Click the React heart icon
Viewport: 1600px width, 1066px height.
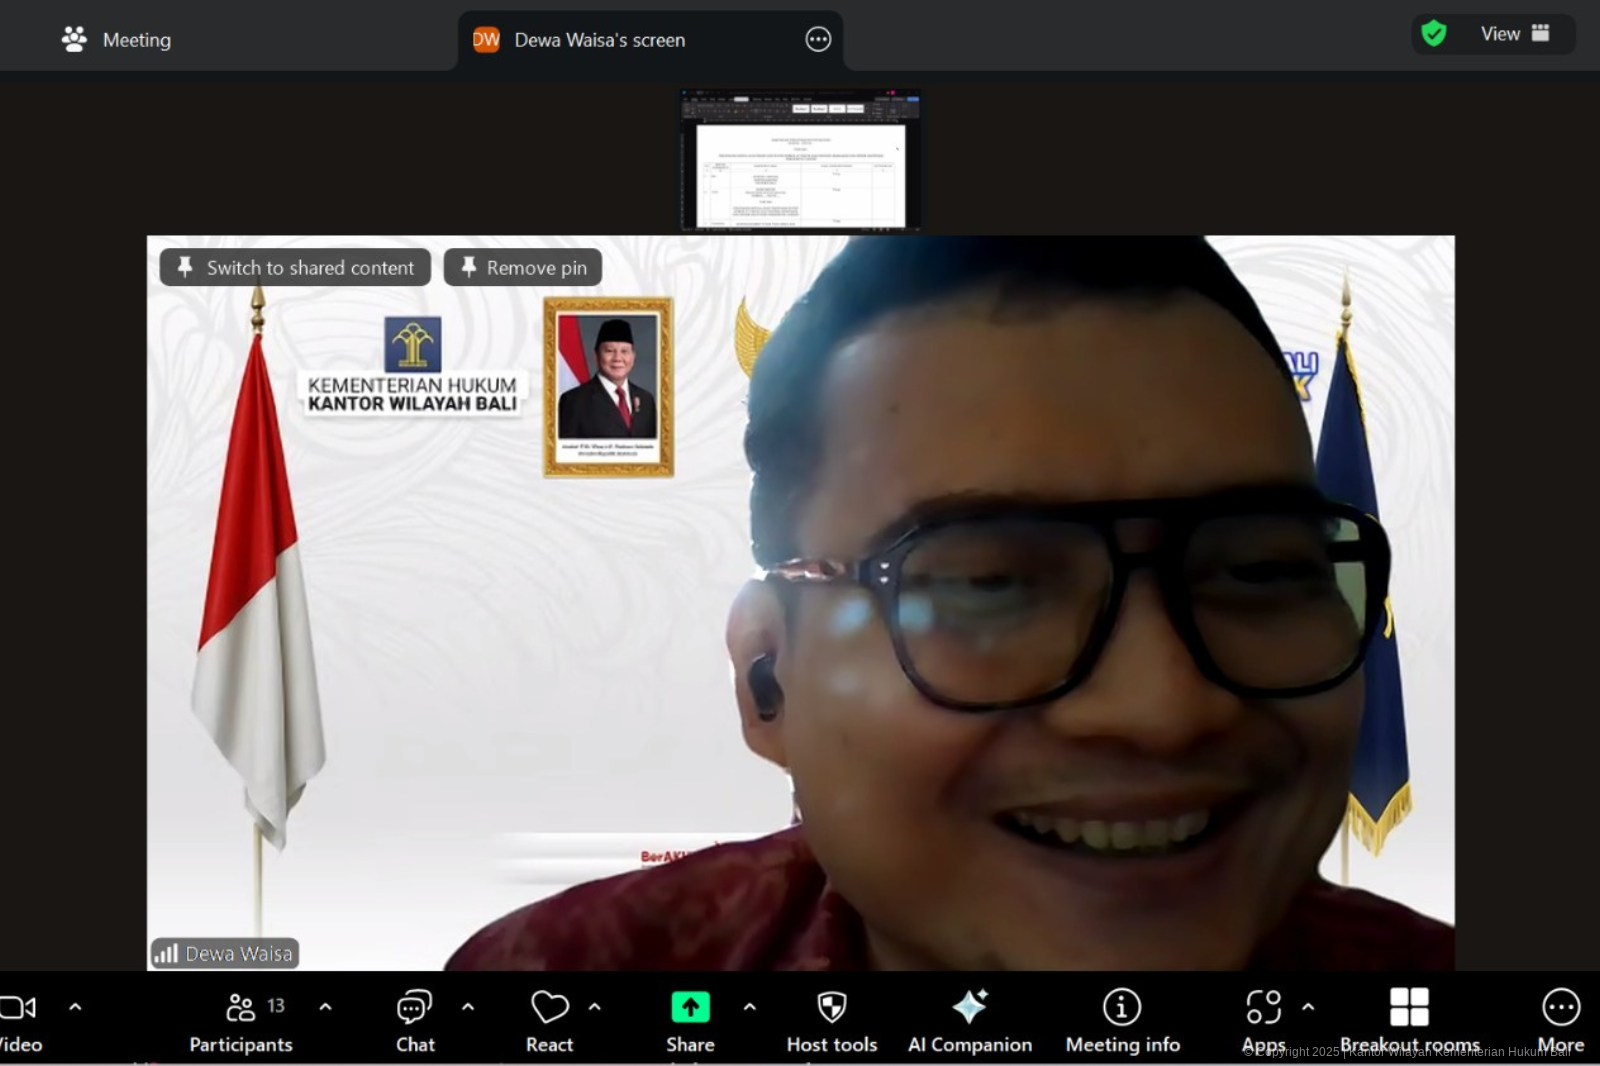click(549, 1008)
